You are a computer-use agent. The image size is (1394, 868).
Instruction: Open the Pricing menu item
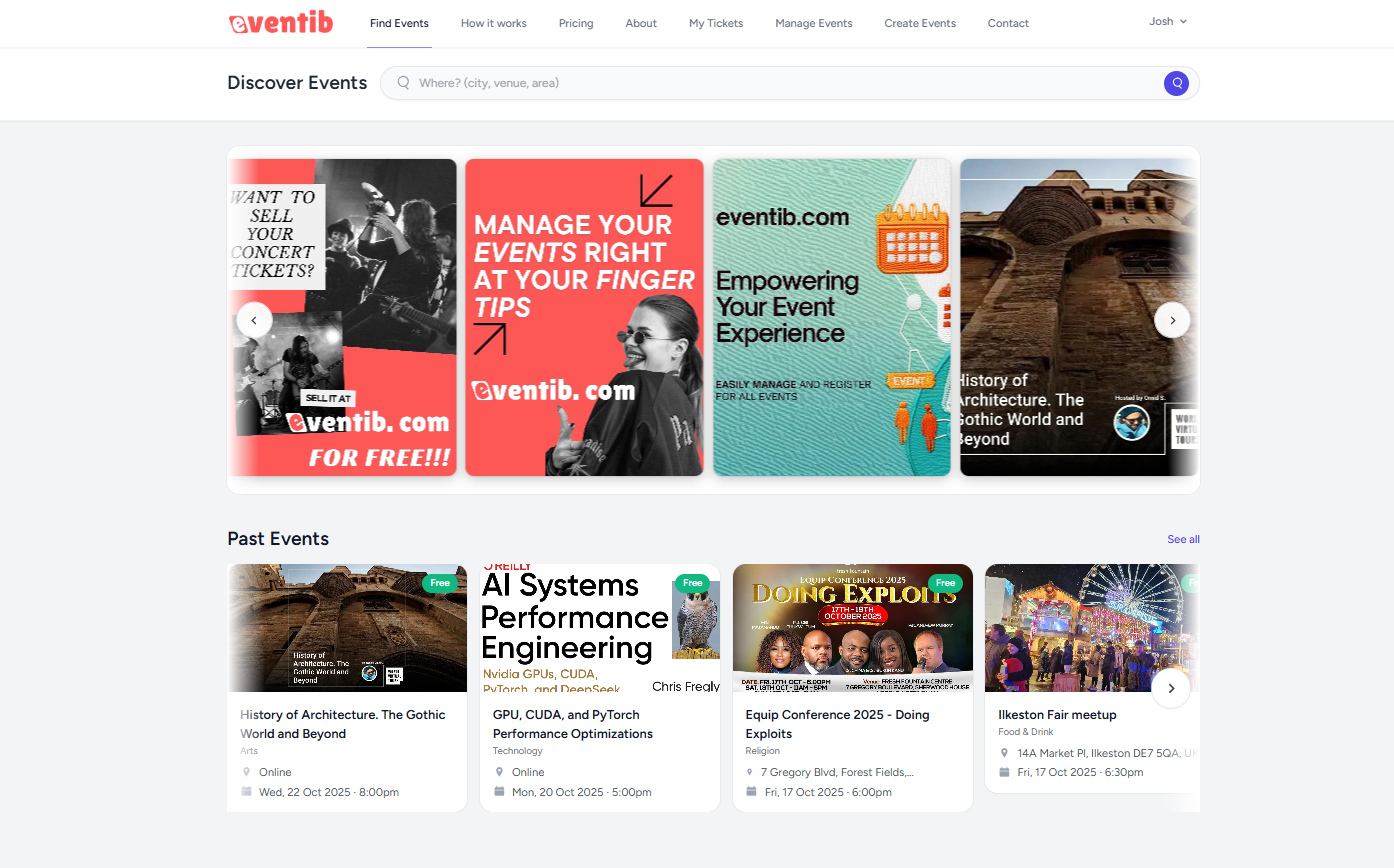pos(576,23)
